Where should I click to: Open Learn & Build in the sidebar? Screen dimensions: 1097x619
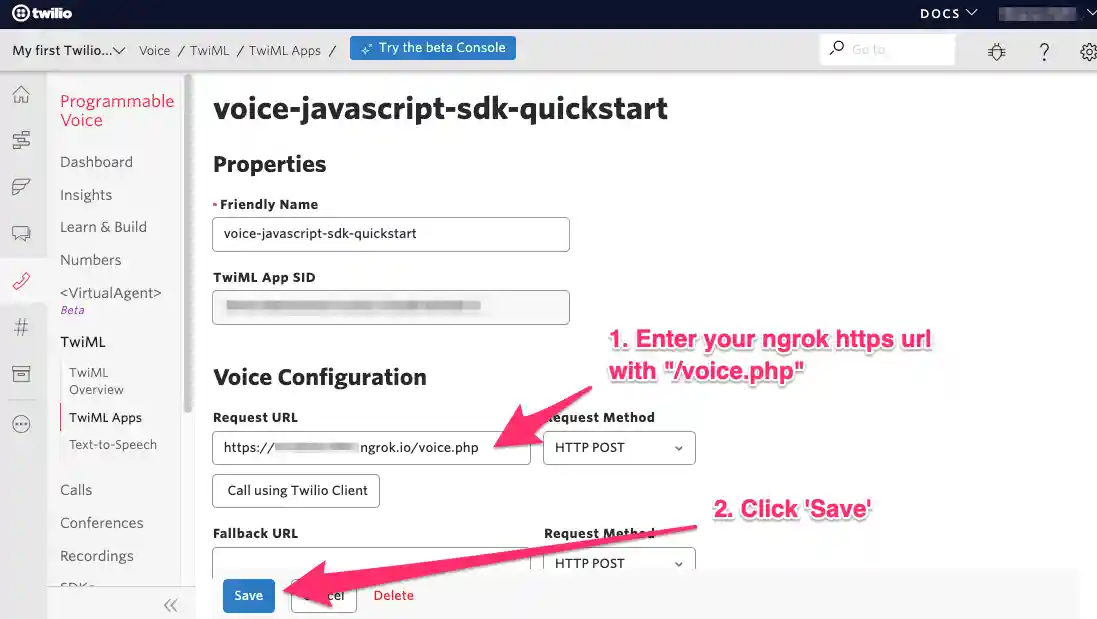tap(104, 227)
